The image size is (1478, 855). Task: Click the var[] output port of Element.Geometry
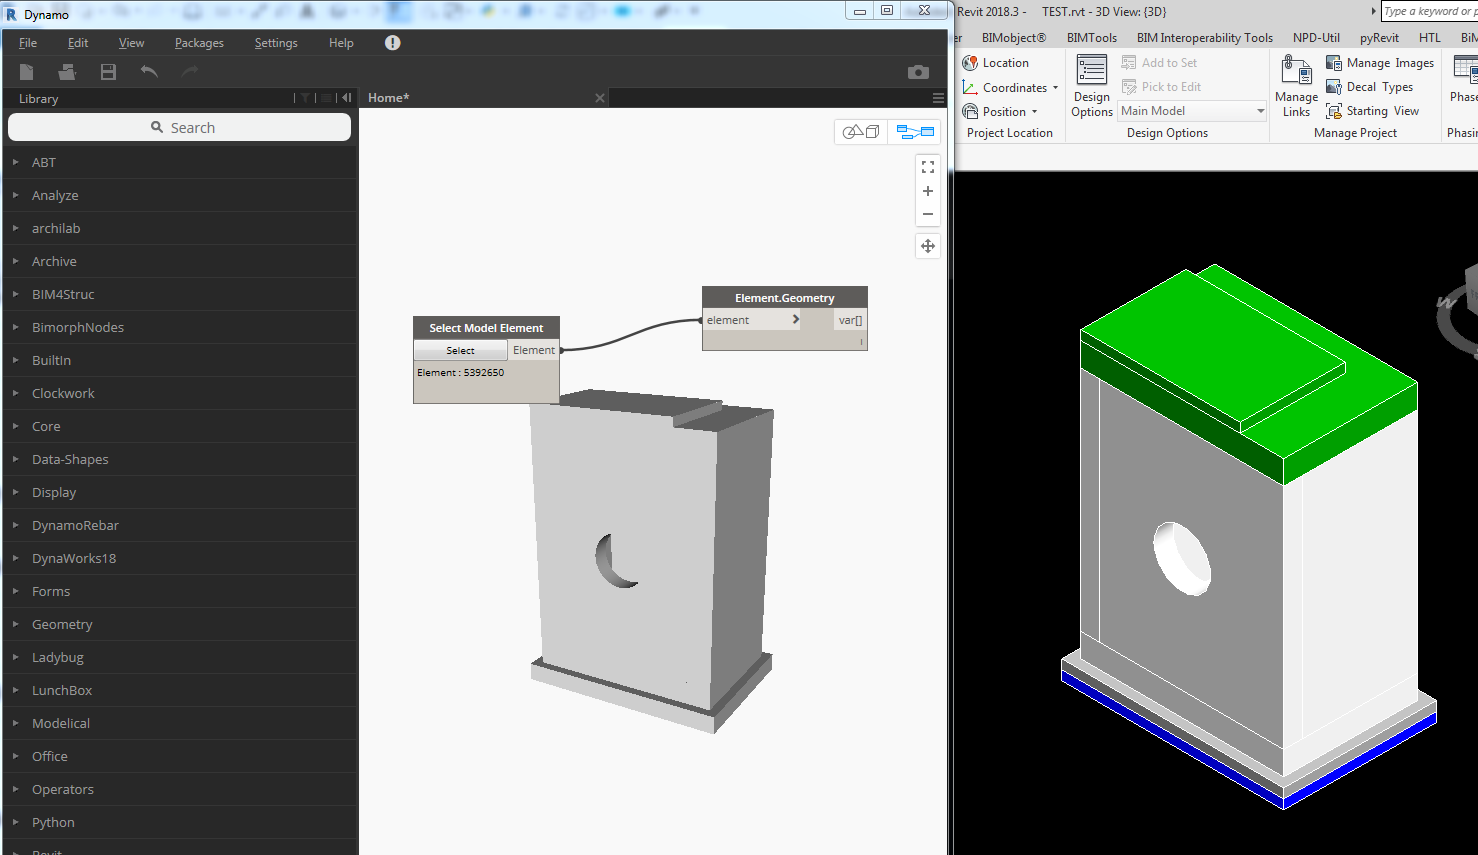[x=850, y=320]
